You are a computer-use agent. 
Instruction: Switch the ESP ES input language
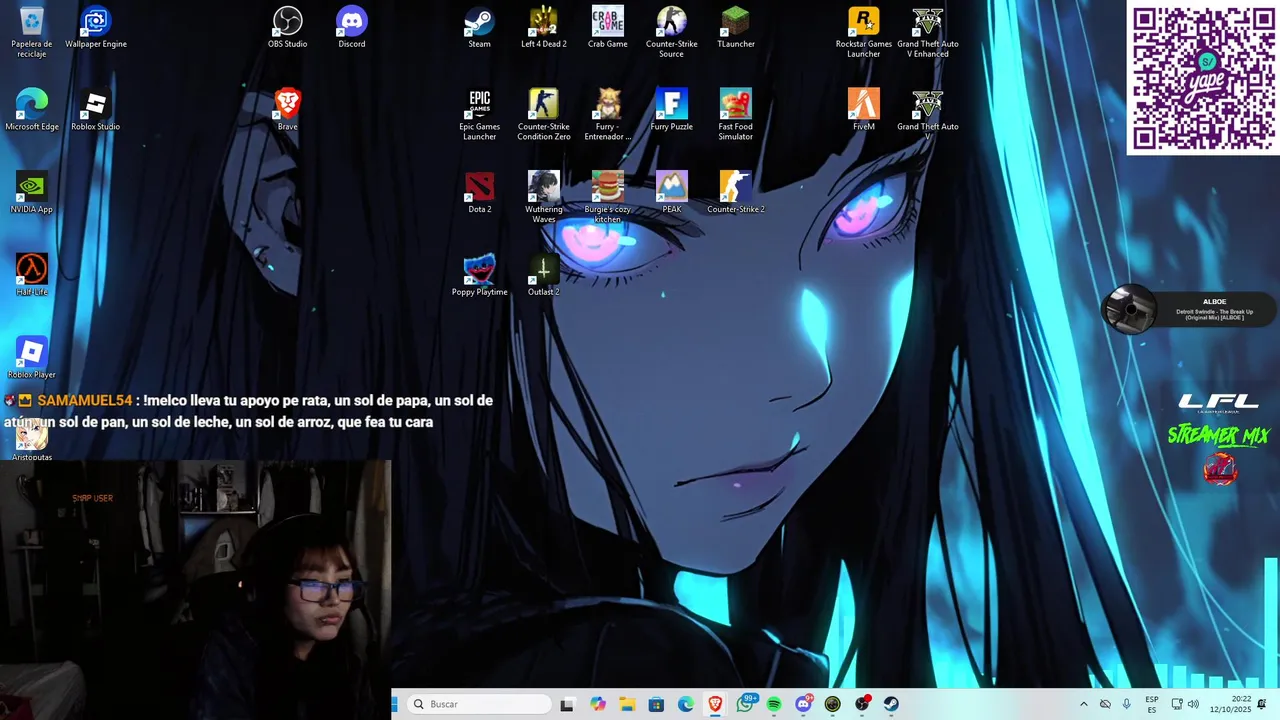tap(1152, 704)
